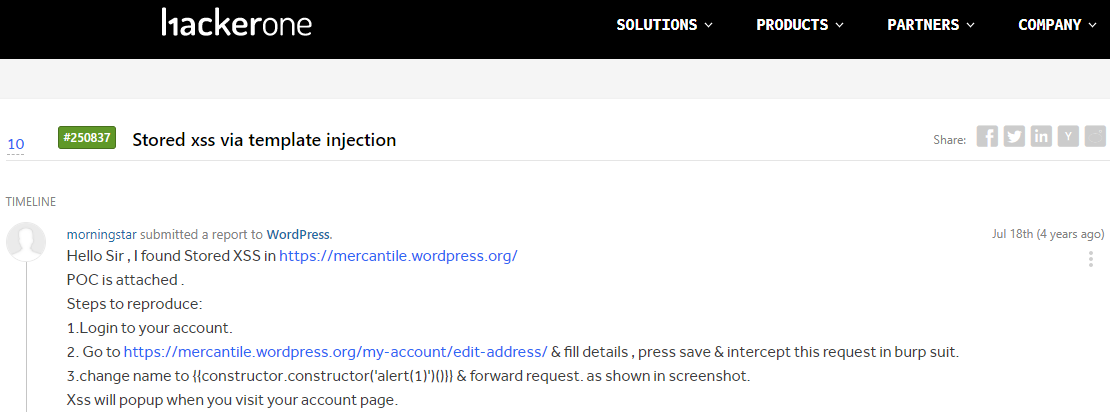Share report on Reddit
The width and height of the screenshot is (1110, 412).
(1095, 137)
